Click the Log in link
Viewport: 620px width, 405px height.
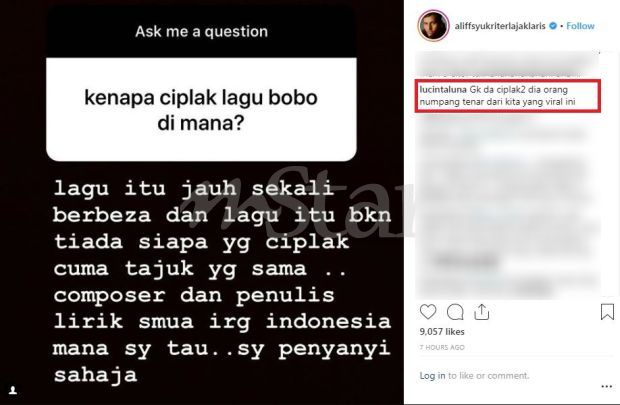click(432, 375)
